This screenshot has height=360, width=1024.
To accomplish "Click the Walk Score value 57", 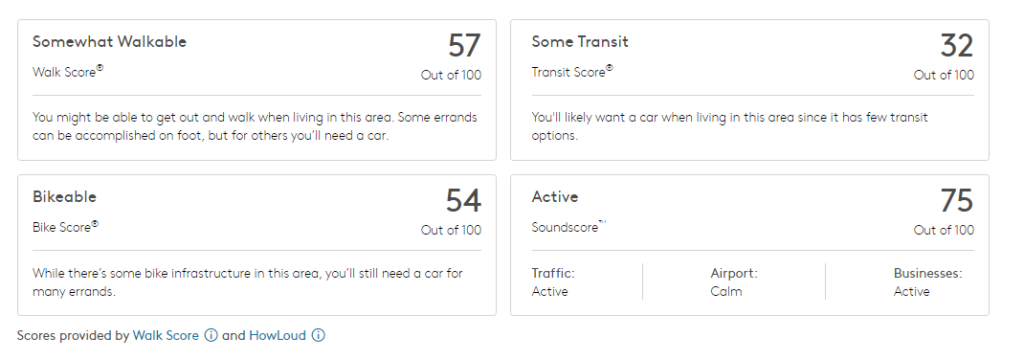I will pyautogui.click(x=464, y=46).
